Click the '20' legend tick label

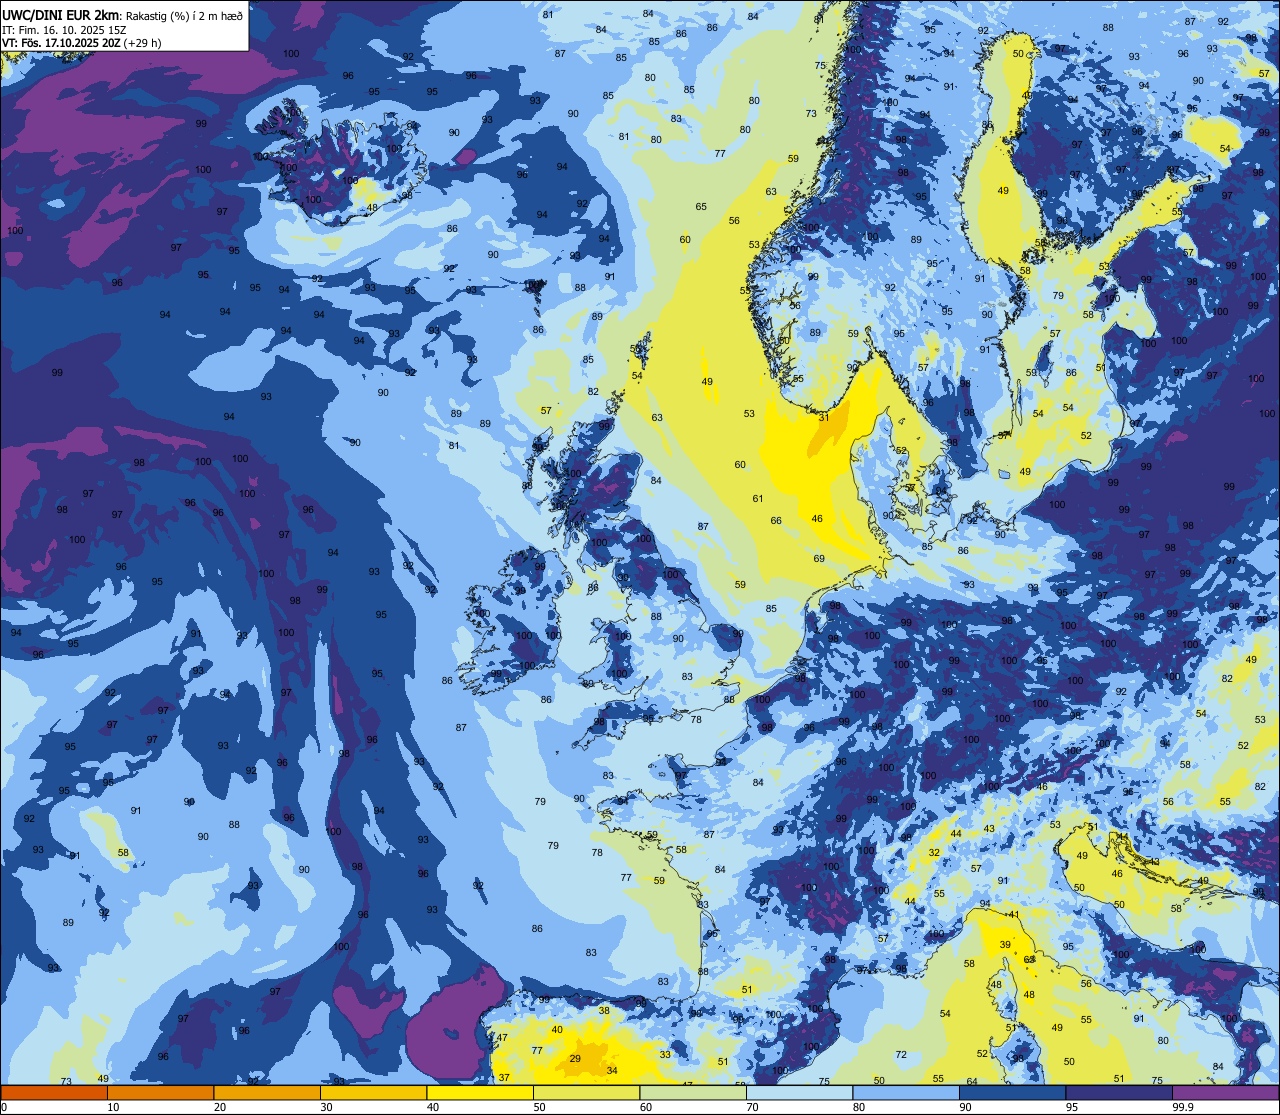[x=219, y=1106]
